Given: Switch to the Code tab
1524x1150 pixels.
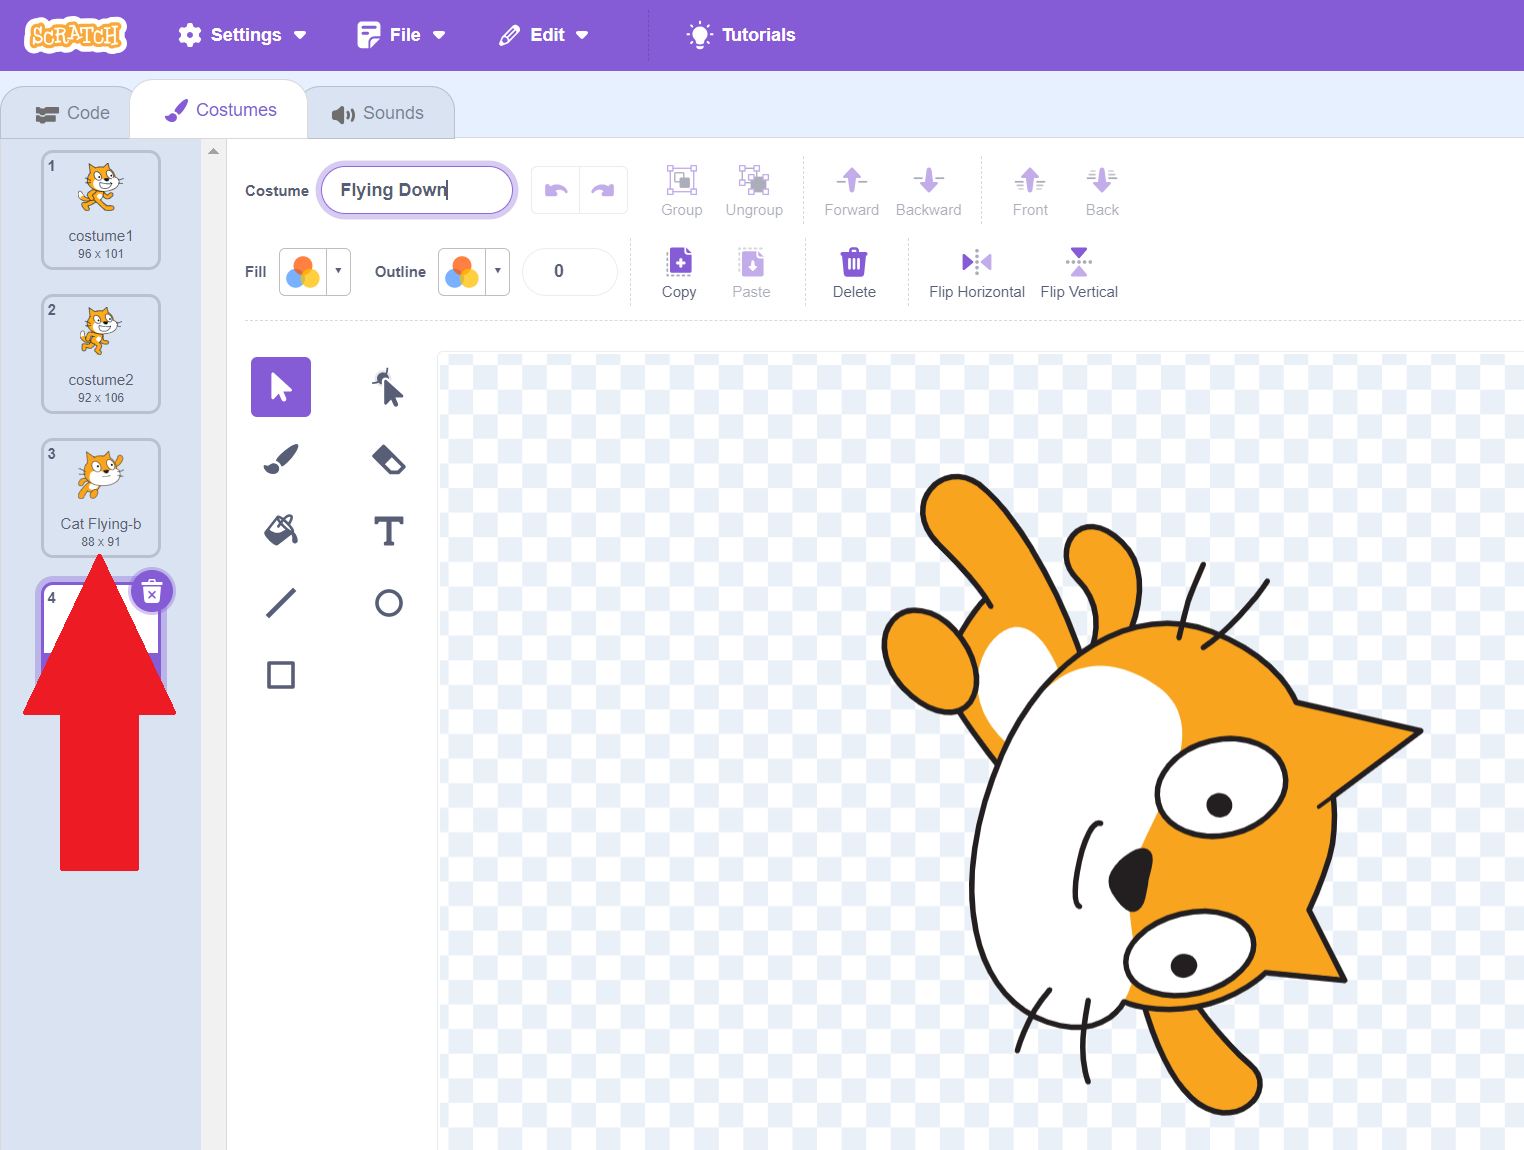Looking at the screenshot, I should pos(72,113).
